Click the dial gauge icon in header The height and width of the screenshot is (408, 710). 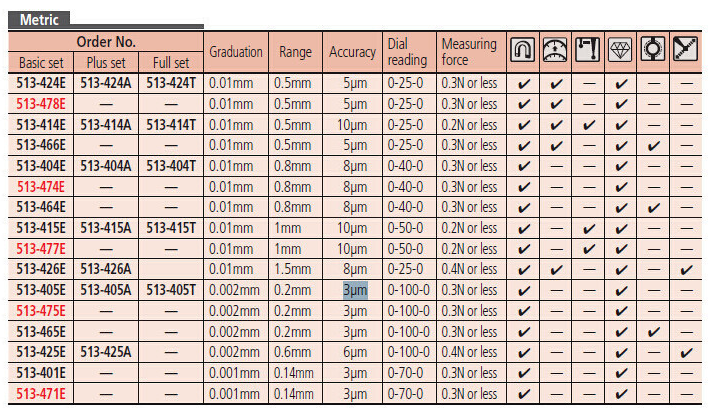click(555, 51)
